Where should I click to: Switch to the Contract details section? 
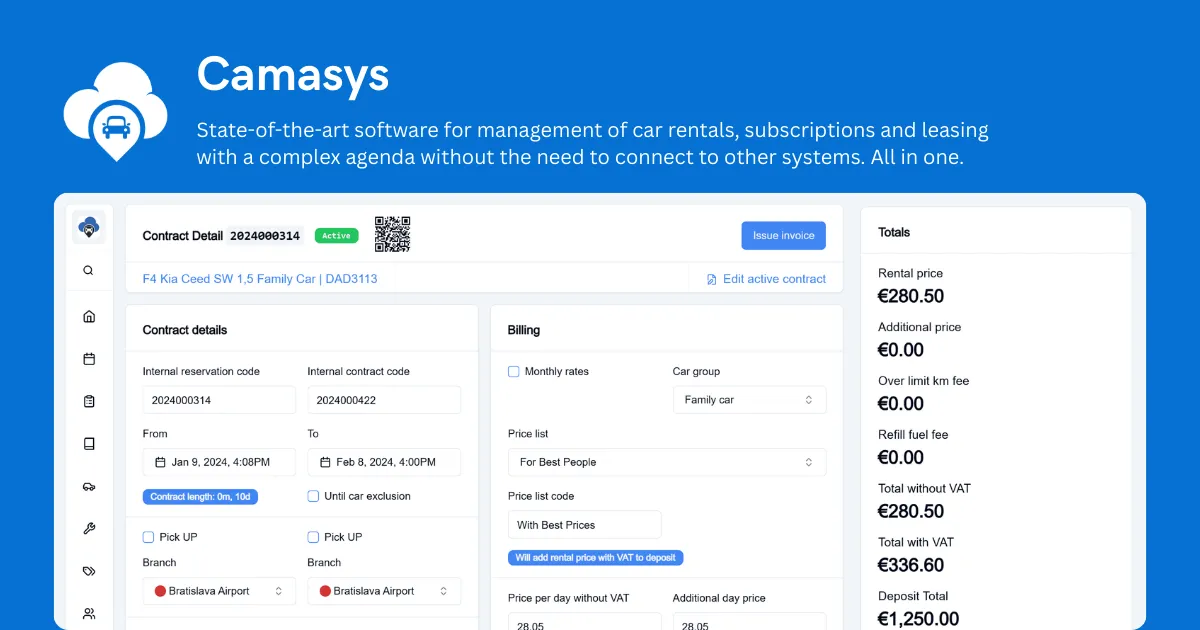(184, 329)
